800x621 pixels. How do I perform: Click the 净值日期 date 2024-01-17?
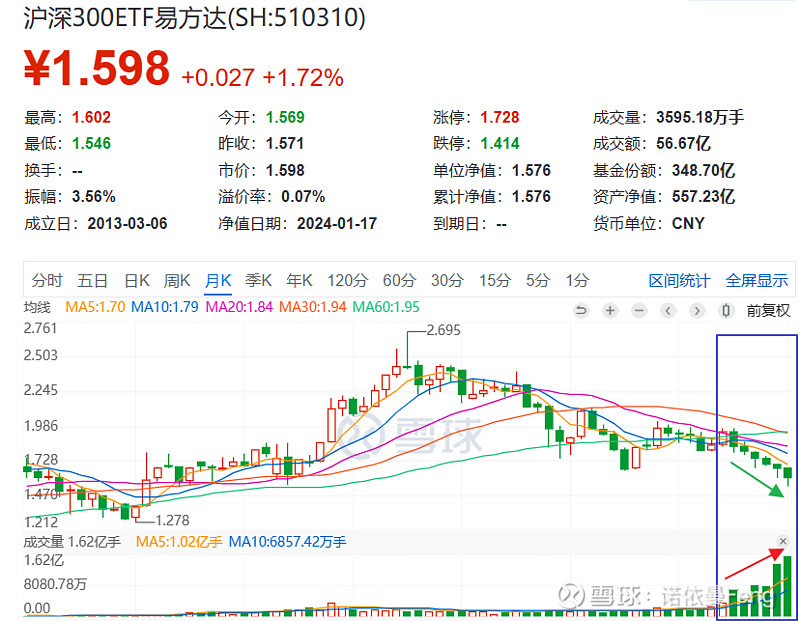pos(337,223)
